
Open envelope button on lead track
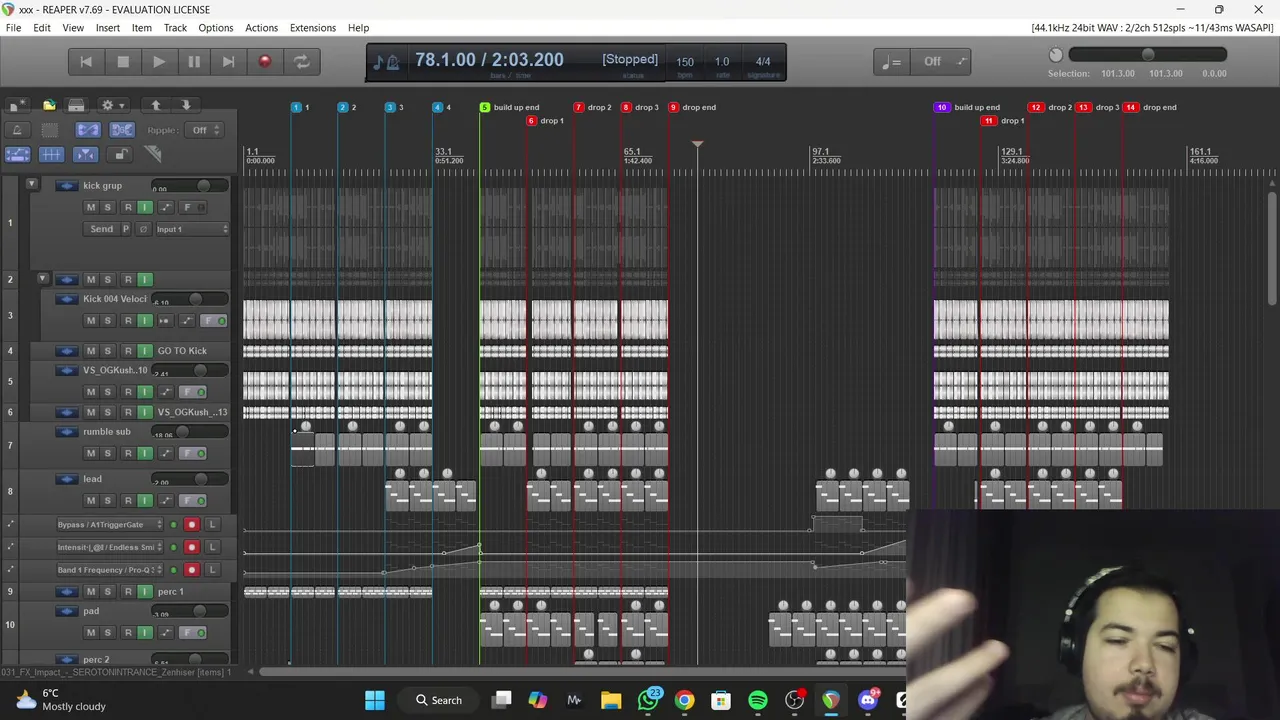(x=166, y=500)
